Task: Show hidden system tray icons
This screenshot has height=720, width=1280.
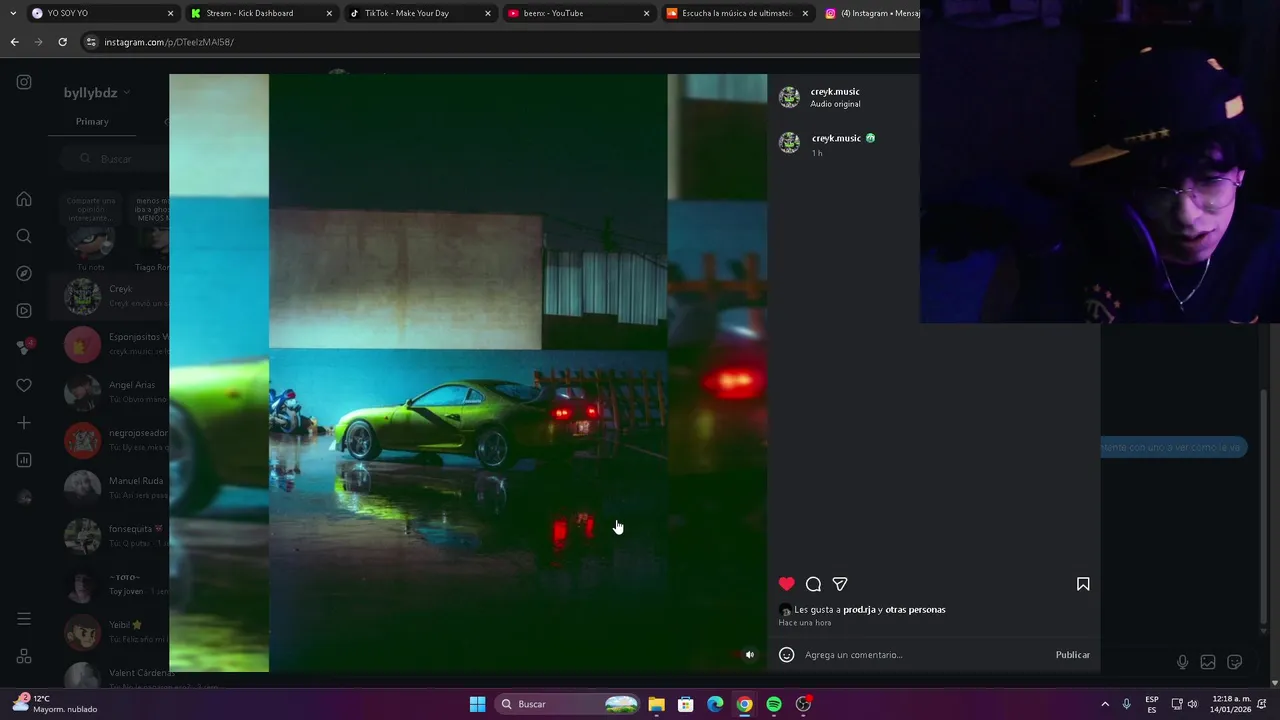Action: click(x=1104, y=704)
